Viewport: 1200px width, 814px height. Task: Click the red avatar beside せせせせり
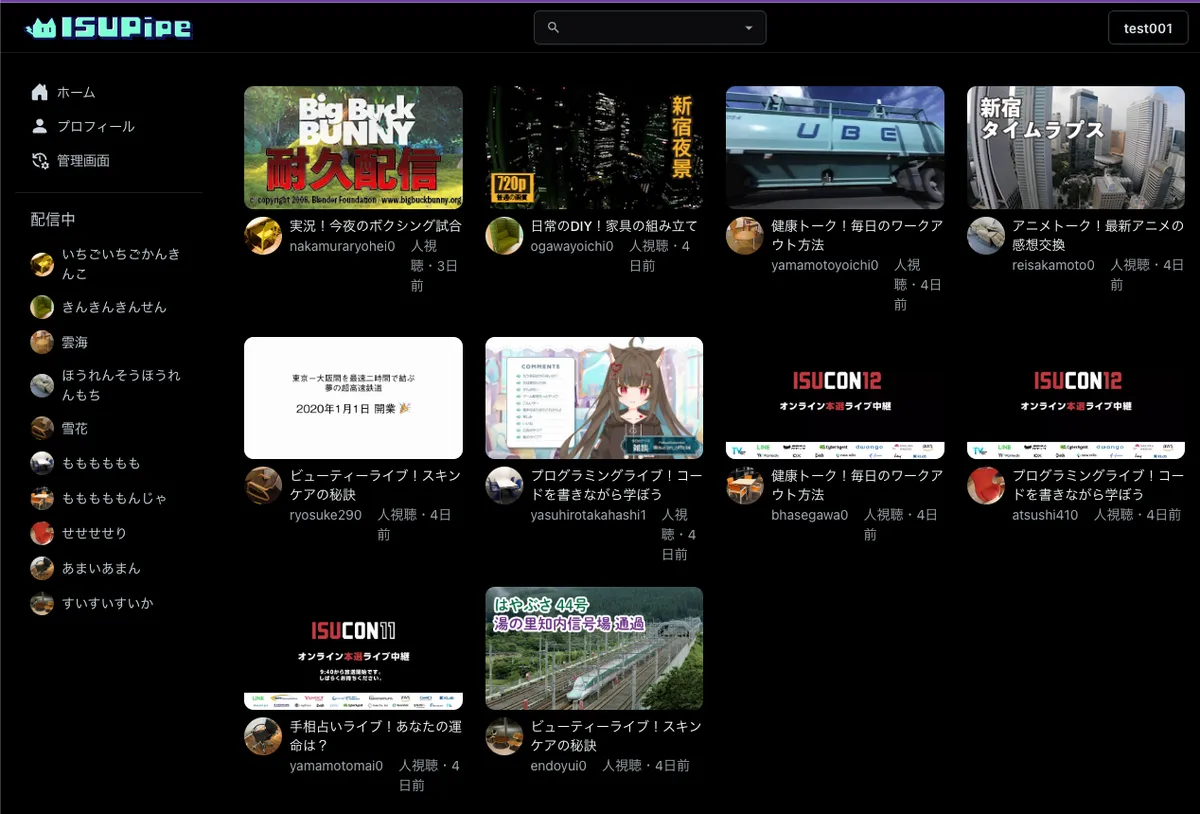42,533
